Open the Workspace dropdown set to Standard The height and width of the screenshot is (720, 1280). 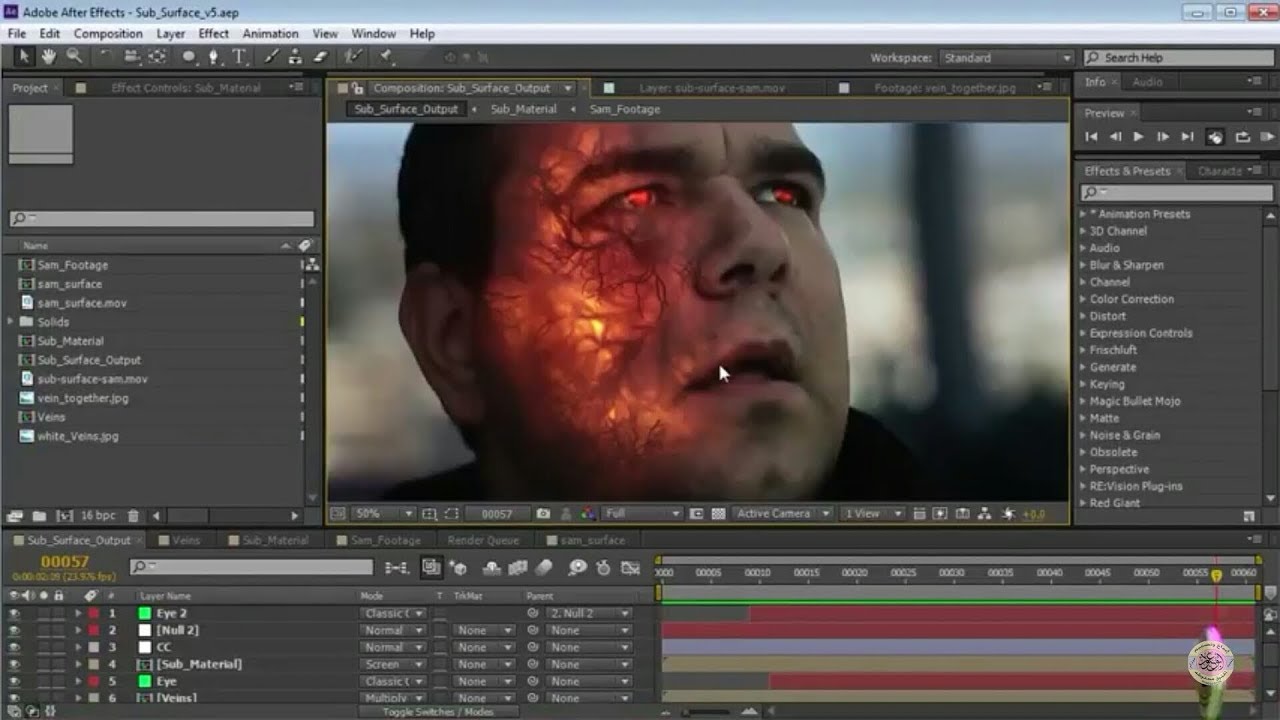coord(1007,58)
